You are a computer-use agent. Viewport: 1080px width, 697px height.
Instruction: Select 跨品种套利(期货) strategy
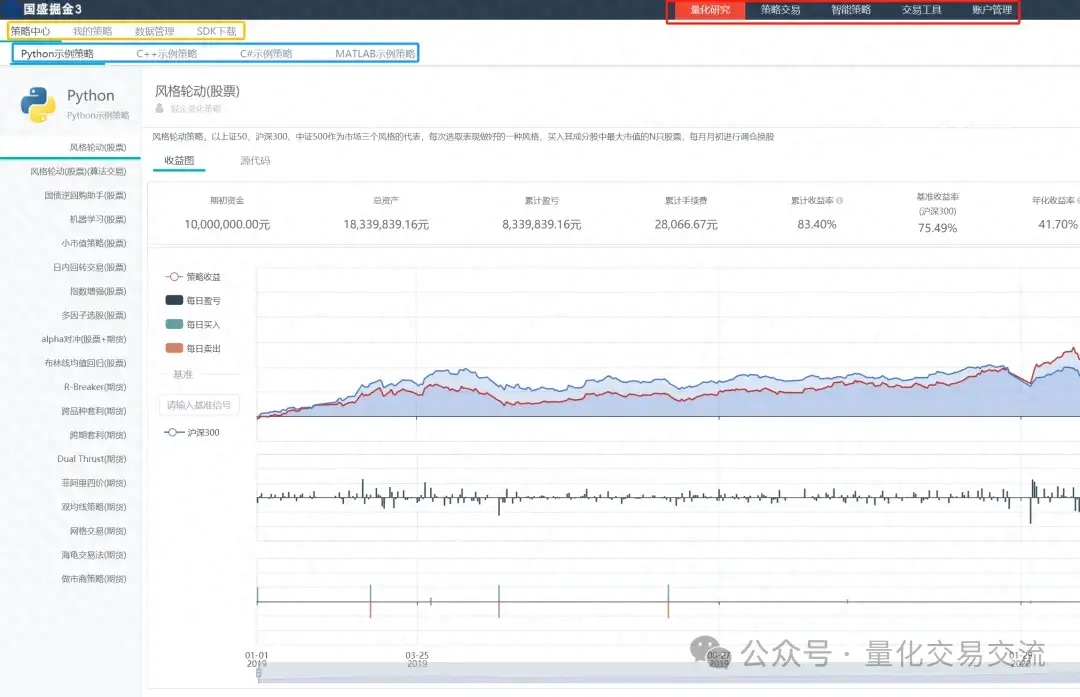pyautogui.click(x=94, y=411)
